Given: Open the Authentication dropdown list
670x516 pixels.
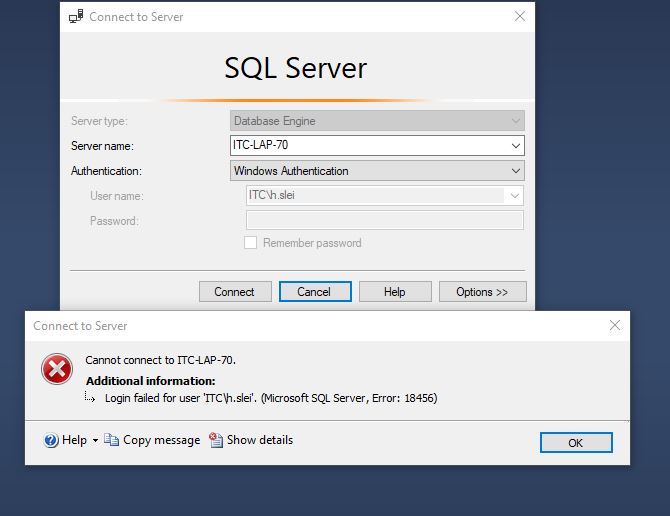Looking at the screenshot, I should click(x=516, y=171).
